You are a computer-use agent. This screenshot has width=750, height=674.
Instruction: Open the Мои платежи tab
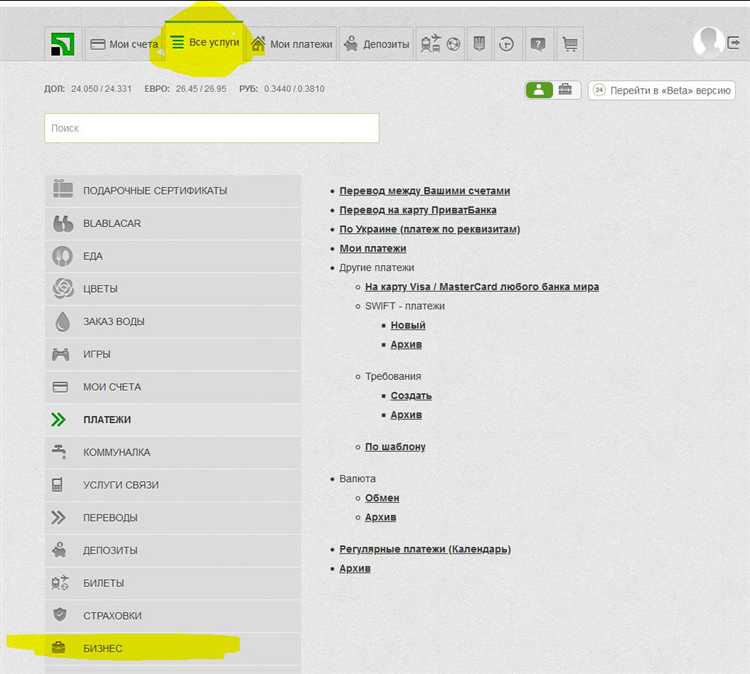point(292,44)
